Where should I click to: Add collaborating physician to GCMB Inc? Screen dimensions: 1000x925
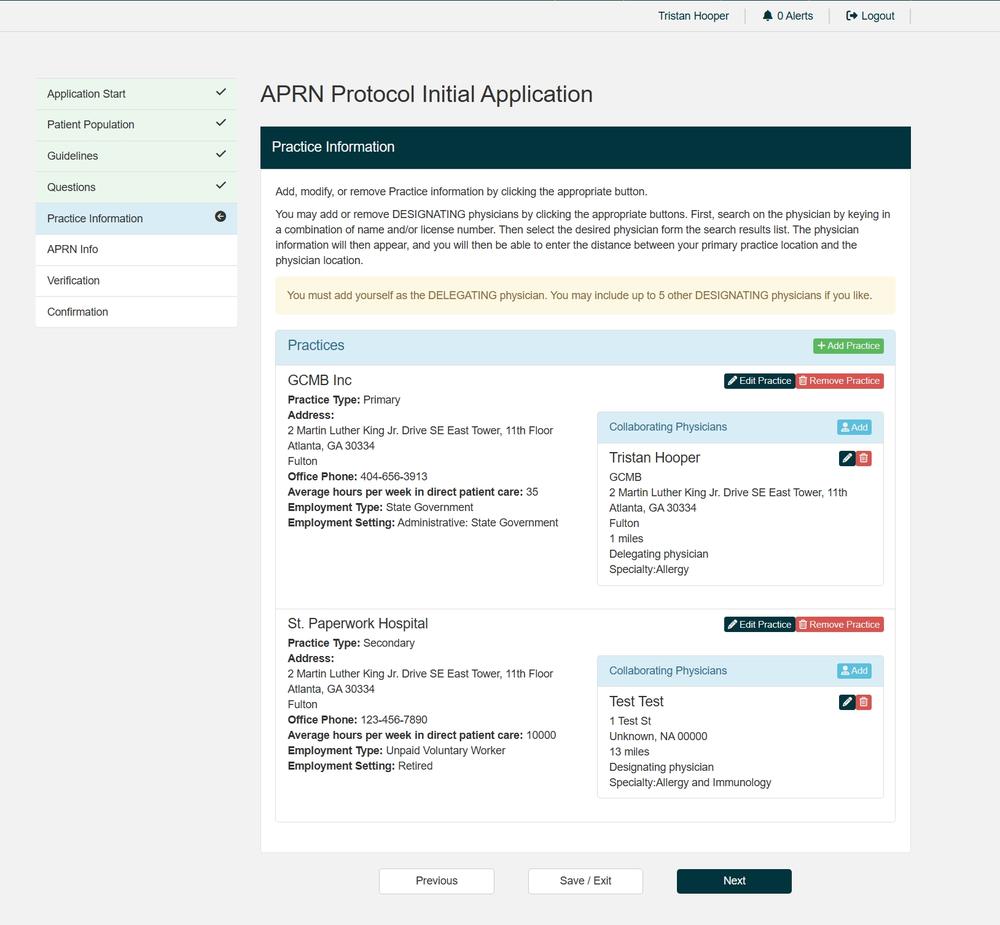tap(854, 427)
